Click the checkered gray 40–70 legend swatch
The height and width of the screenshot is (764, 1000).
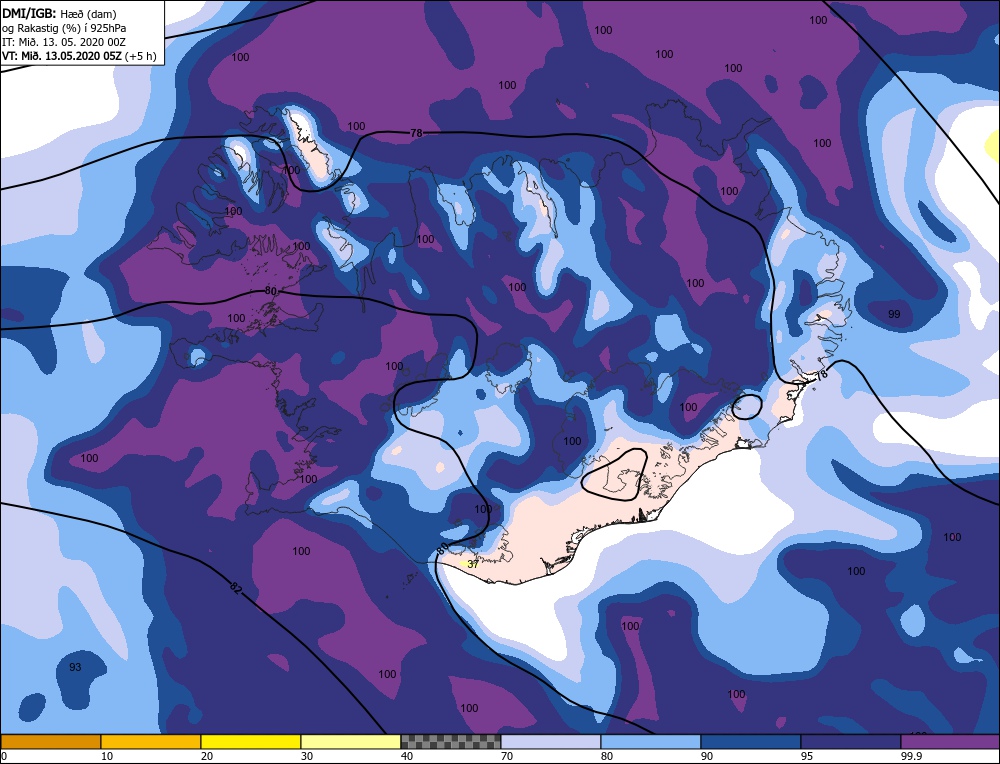click(451, 741)
